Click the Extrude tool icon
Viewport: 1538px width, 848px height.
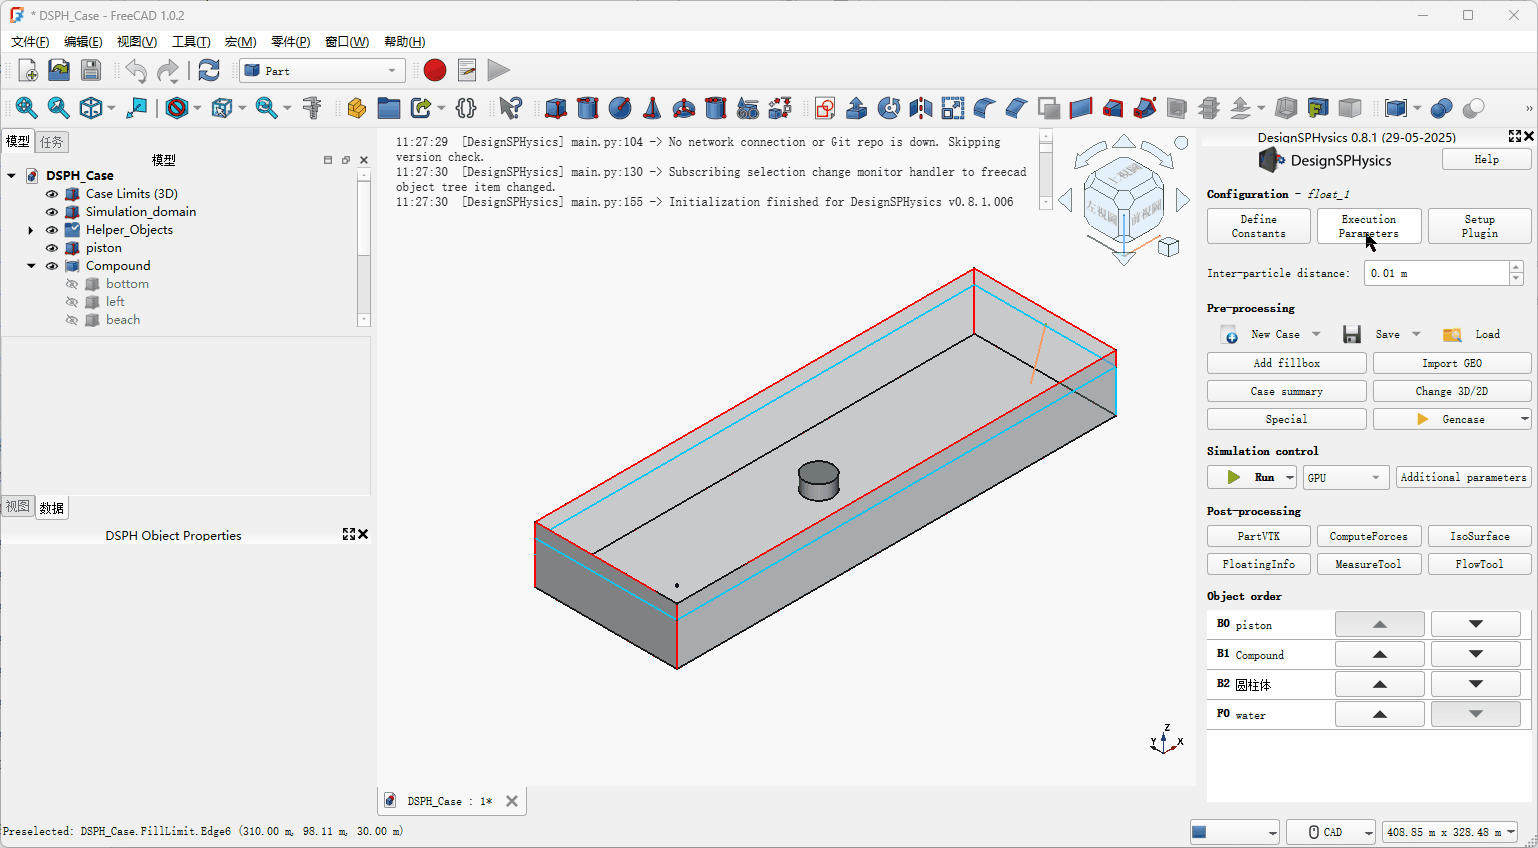(857, 108)
